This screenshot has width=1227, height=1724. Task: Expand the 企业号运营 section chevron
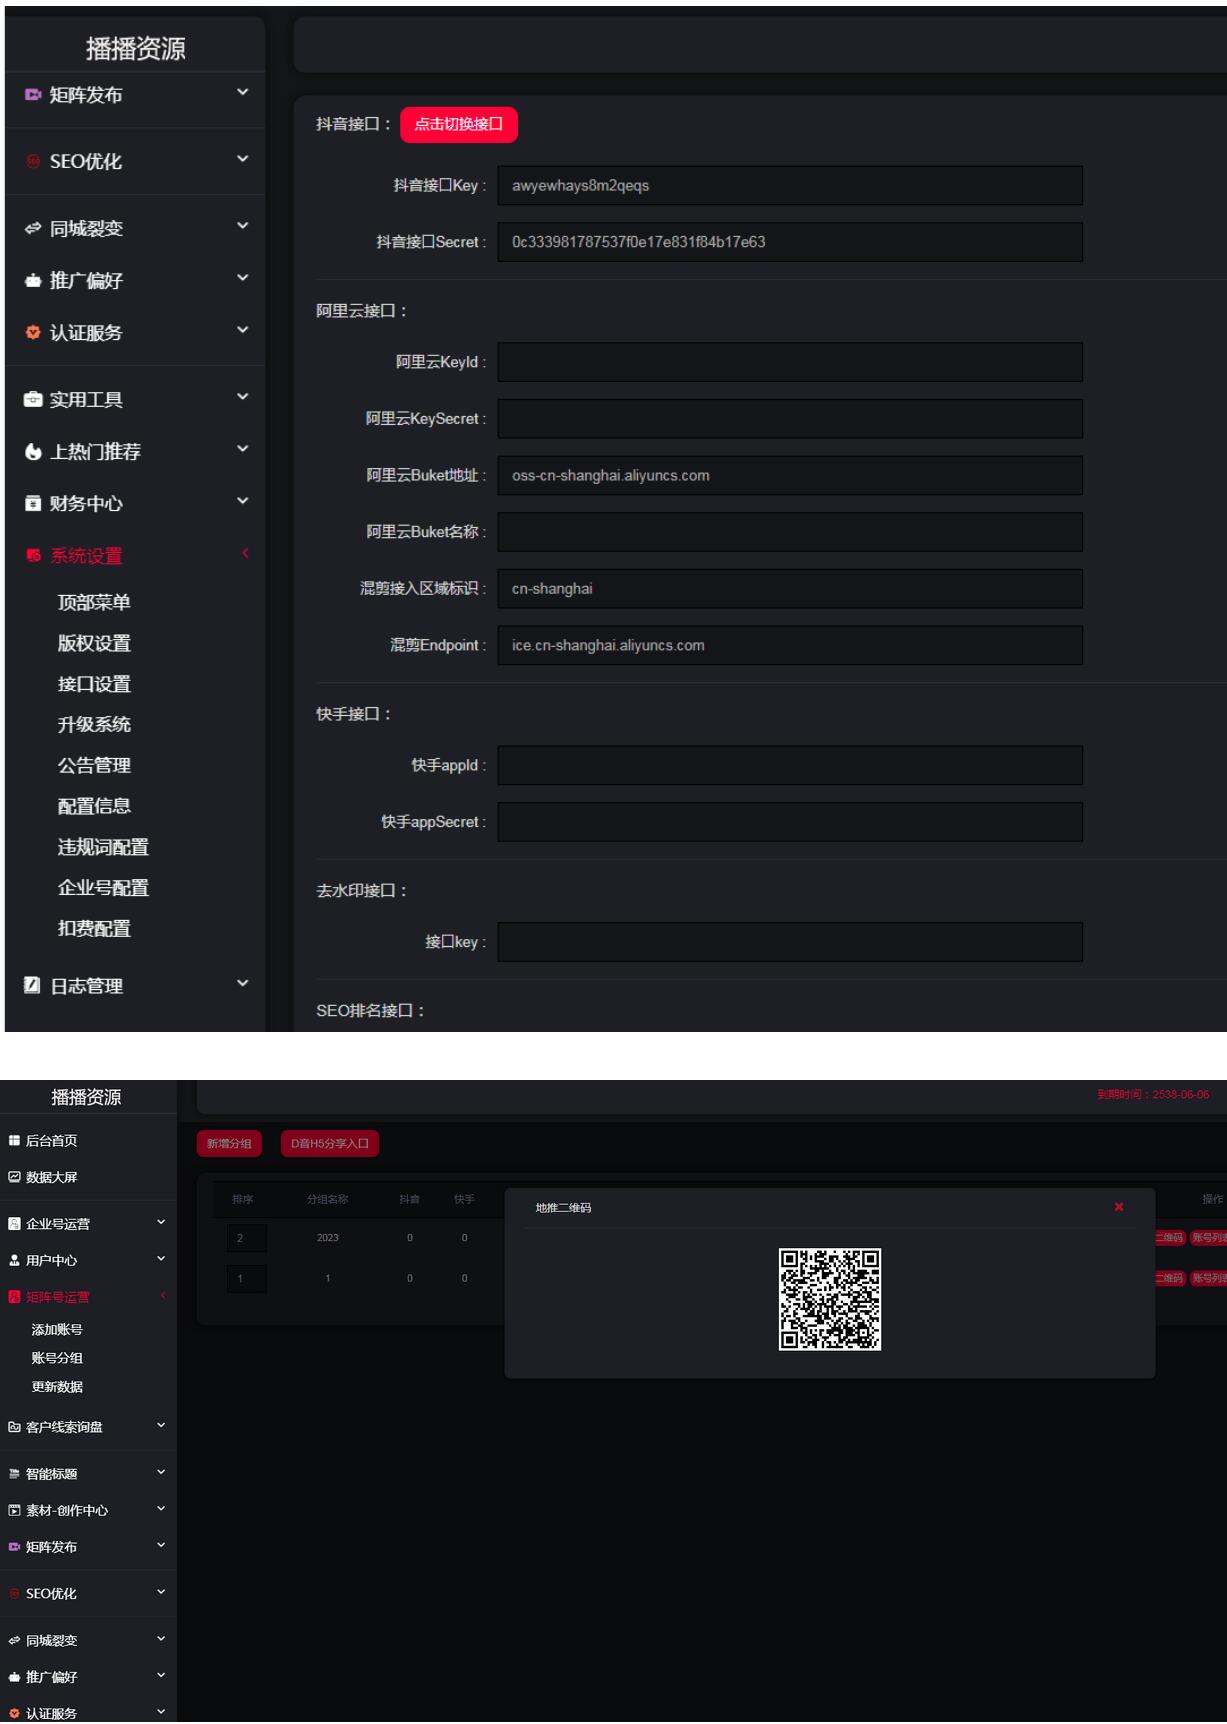161,1222
